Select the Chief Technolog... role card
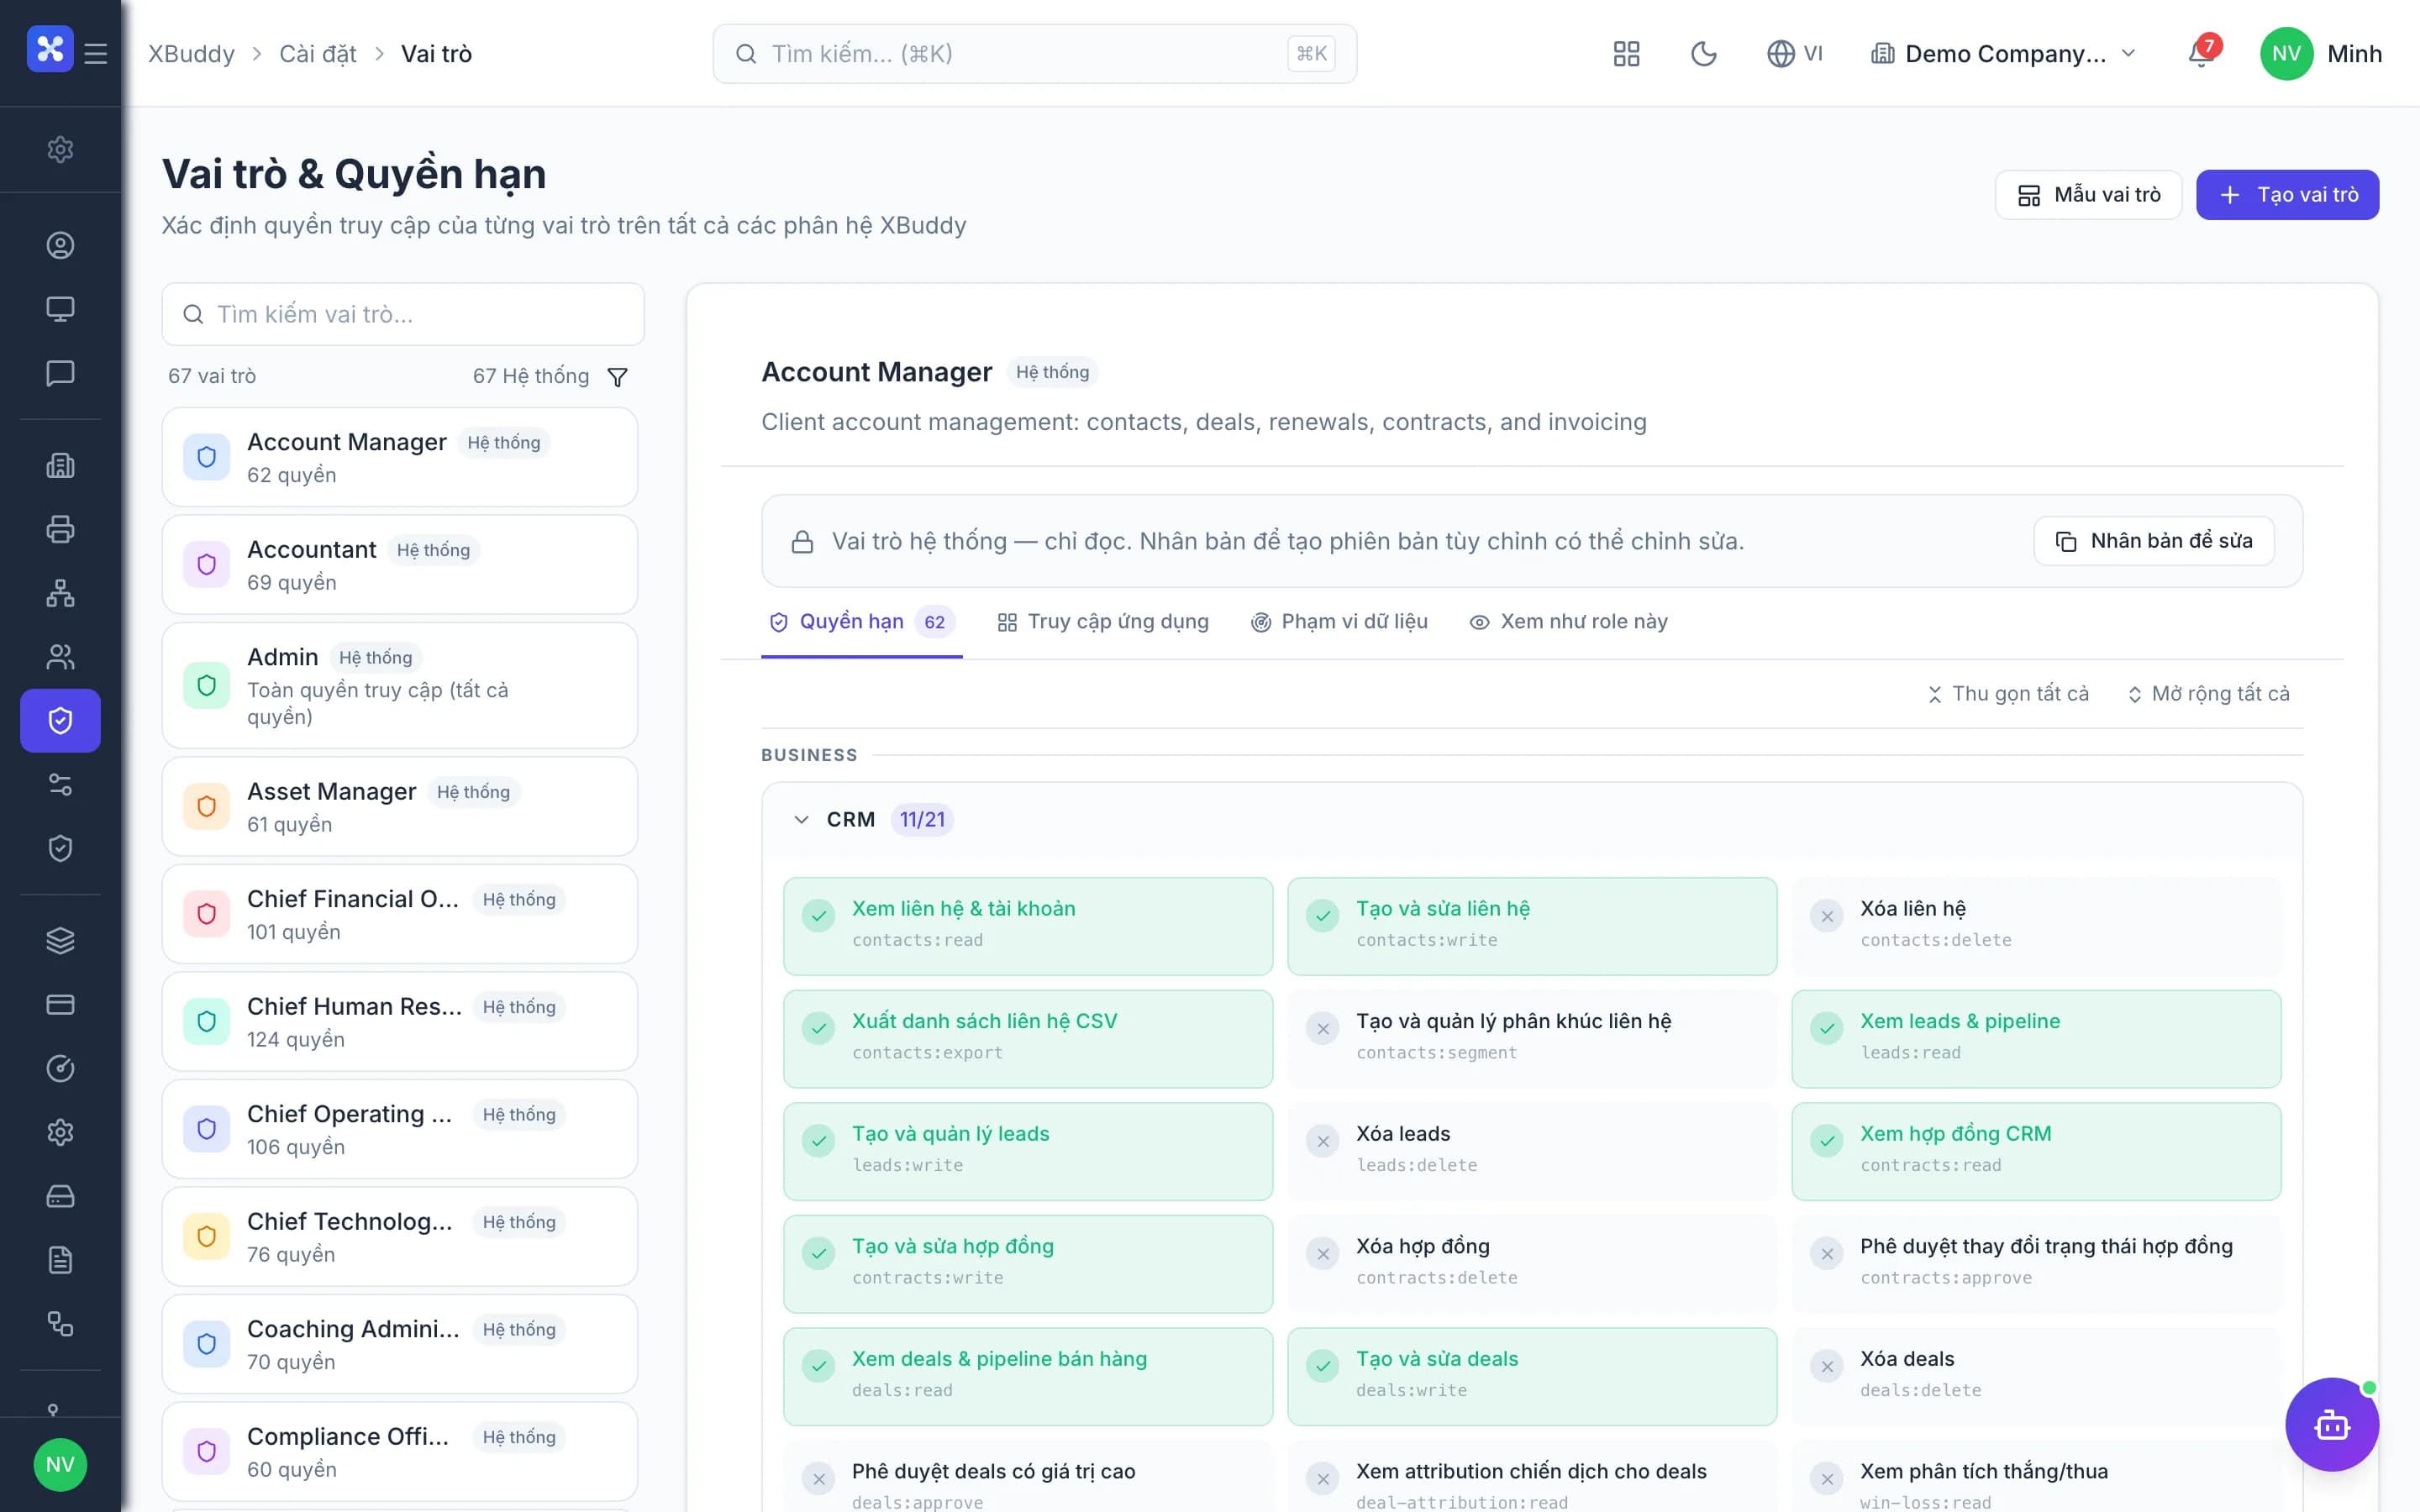 (x=400, y=1237)
